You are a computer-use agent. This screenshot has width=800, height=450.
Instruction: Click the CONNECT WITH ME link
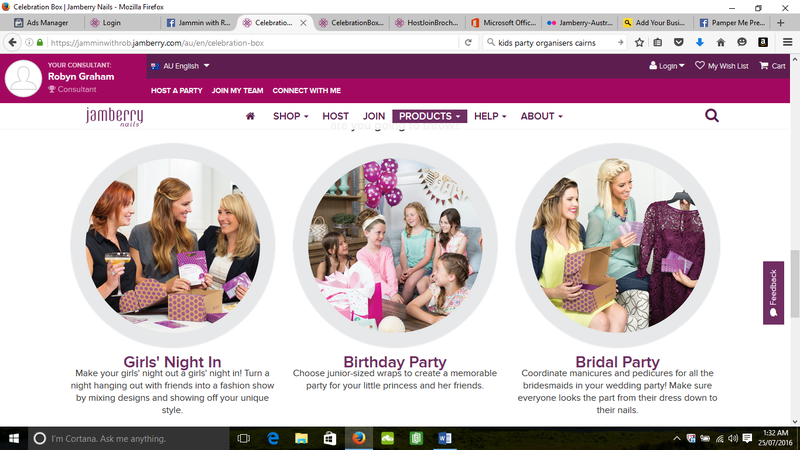tap(307, 90)
